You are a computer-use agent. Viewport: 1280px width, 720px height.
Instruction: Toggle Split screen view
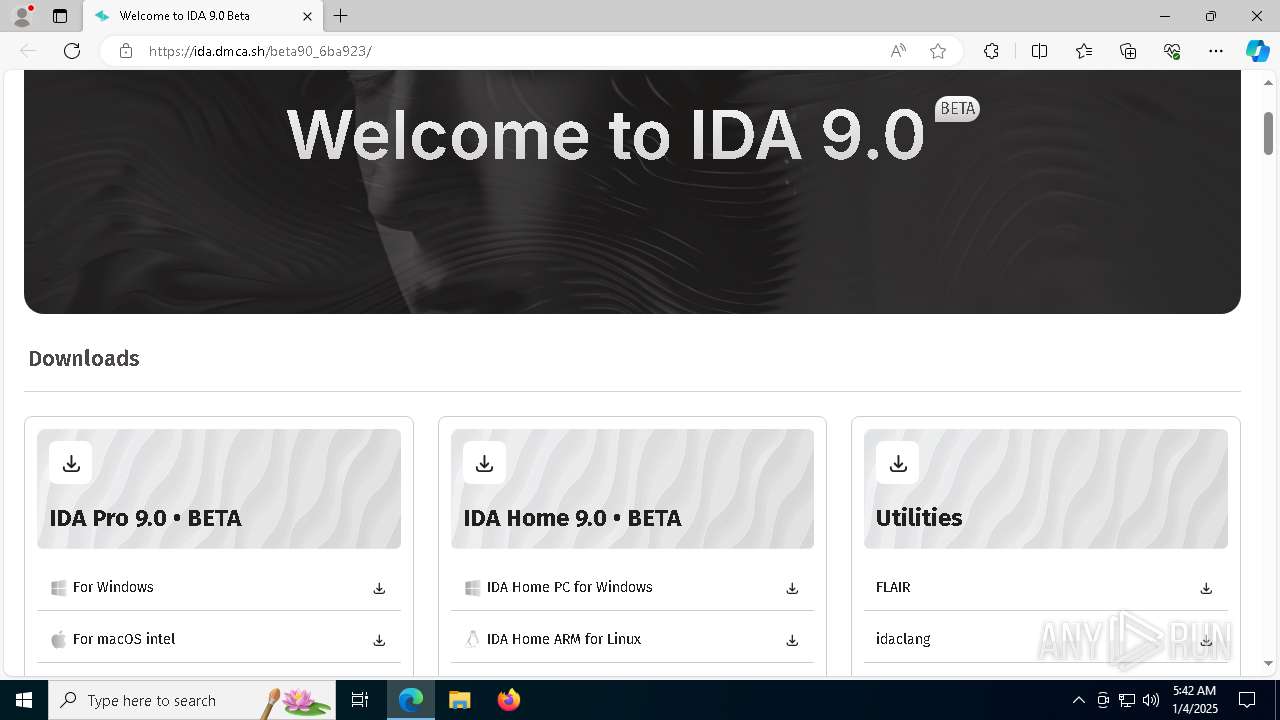point(1039,51)
